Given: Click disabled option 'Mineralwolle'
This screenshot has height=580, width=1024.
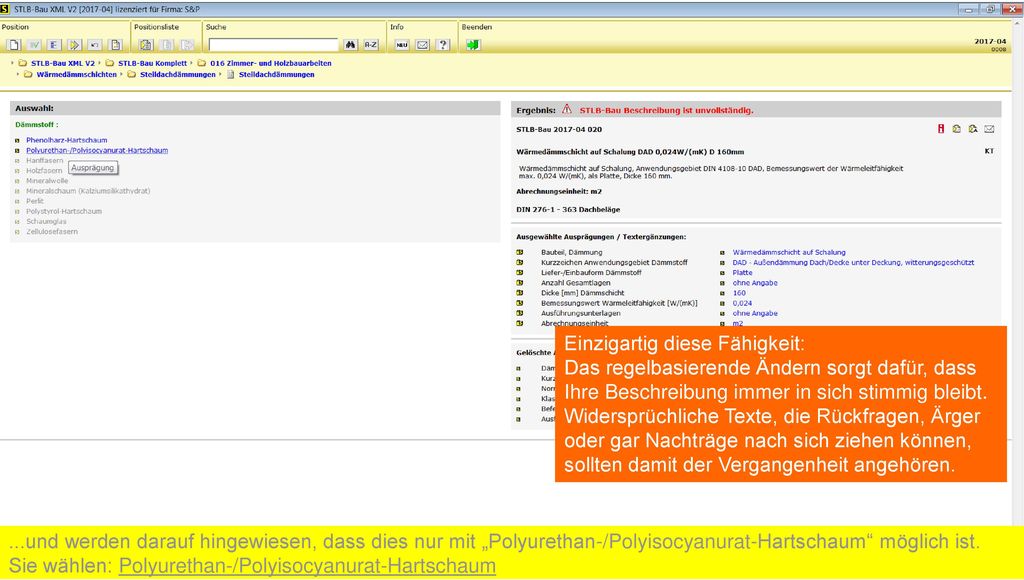Looking at the screenshot, I should point(47,181).
